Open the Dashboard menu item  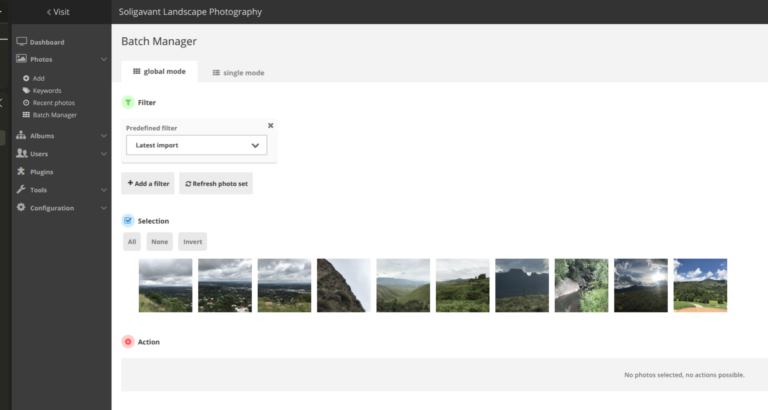[x=47, y=42]
